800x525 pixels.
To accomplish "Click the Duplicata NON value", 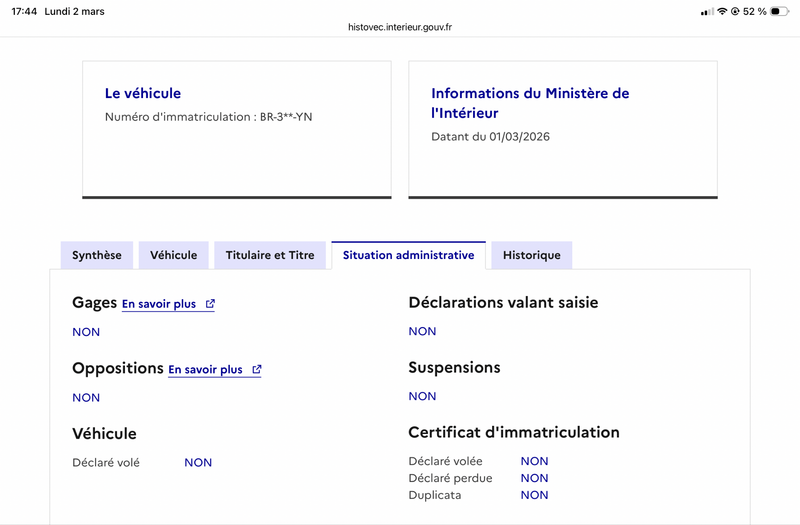I will pyautogui.click(x=534, y=495).
